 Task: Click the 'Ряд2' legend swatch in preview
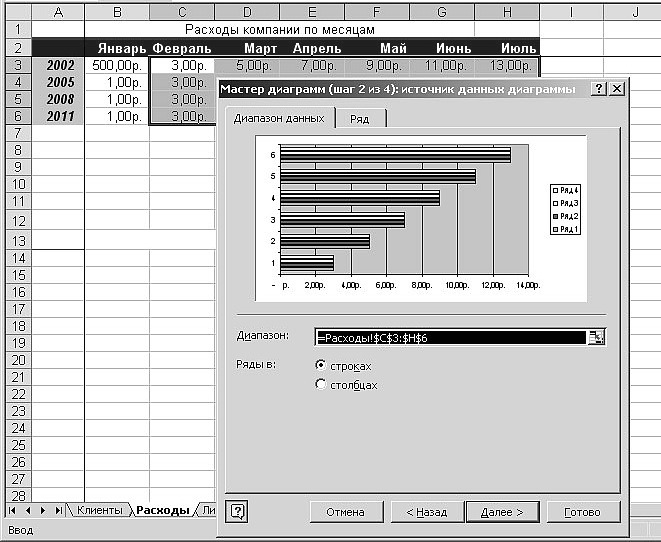pyautogui.click(x=555, y=217)
